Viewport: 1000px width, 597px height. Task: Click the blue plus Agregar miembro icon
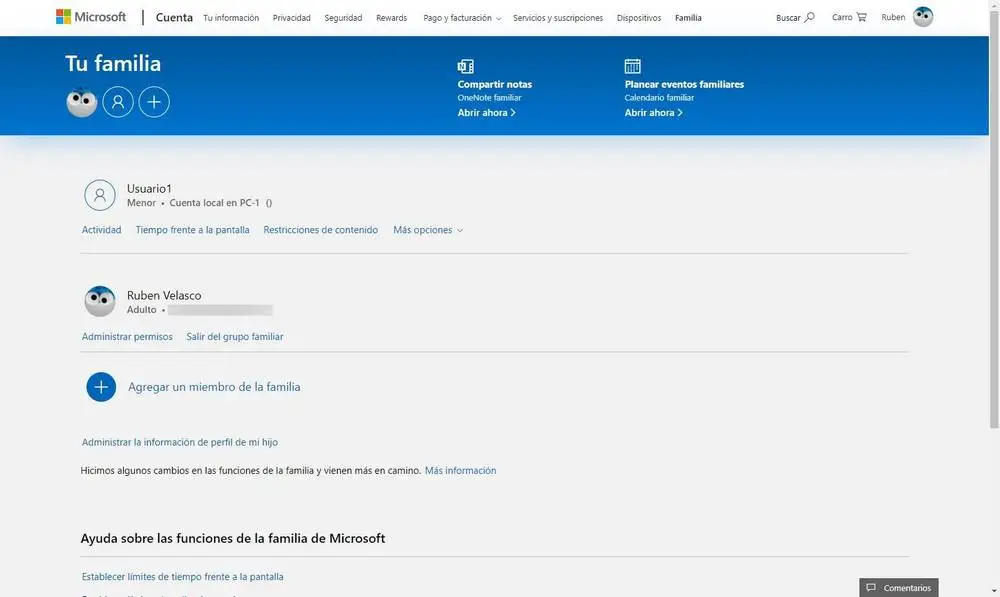(x=101, y=387)
